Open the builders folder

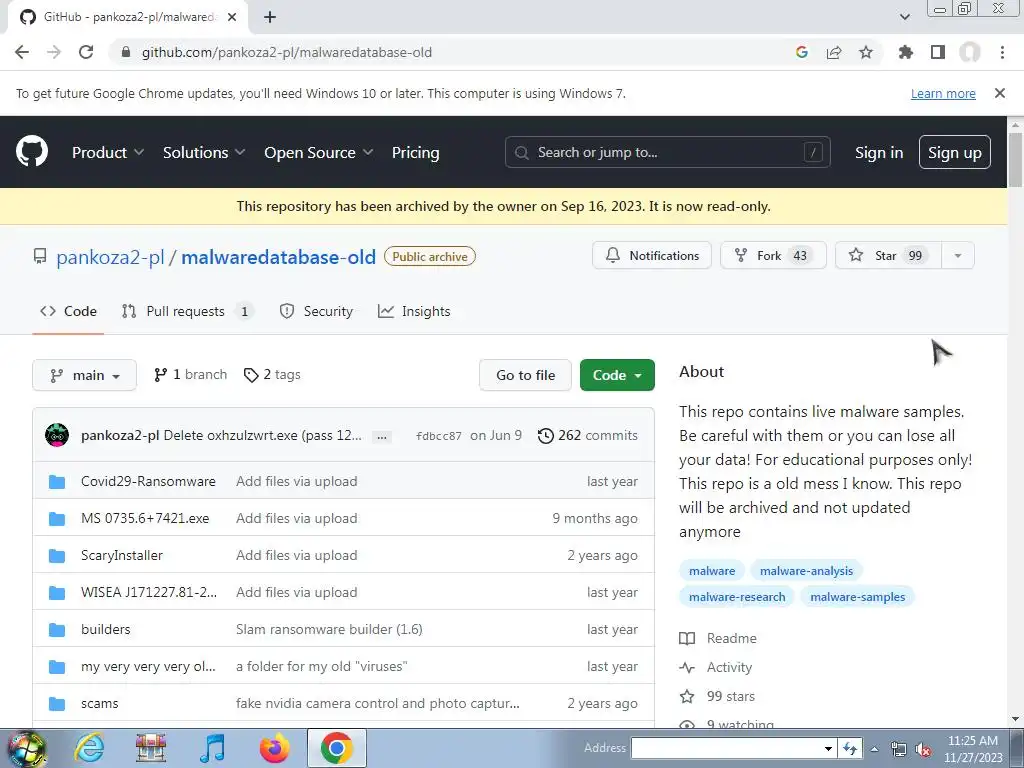(106, 630)
